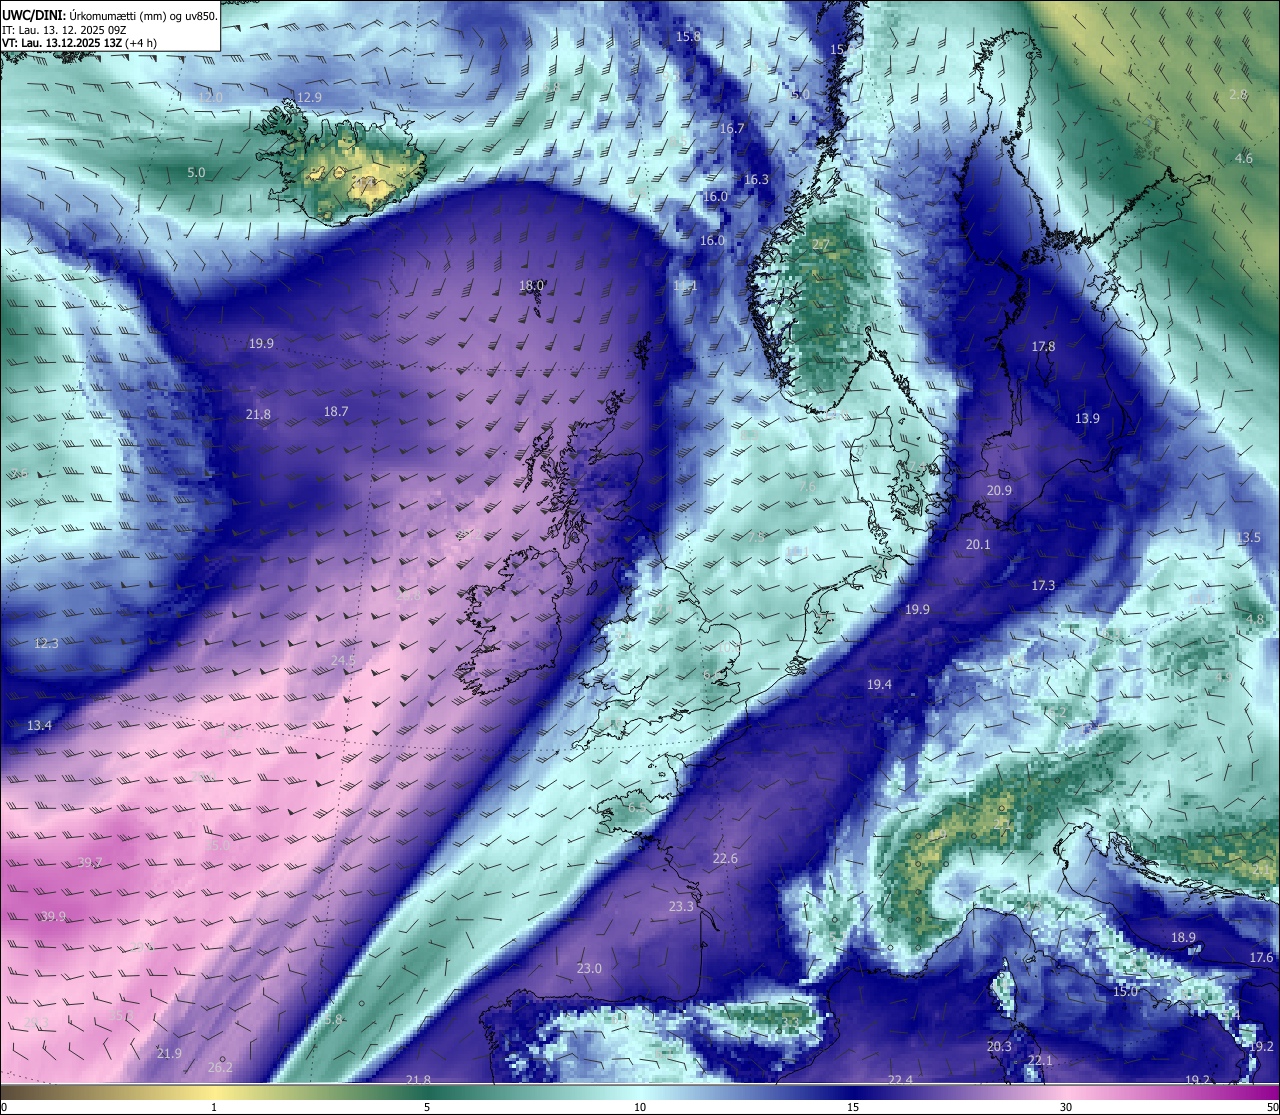Click the 22.4 value at the bottom edge

[900, 1079]
